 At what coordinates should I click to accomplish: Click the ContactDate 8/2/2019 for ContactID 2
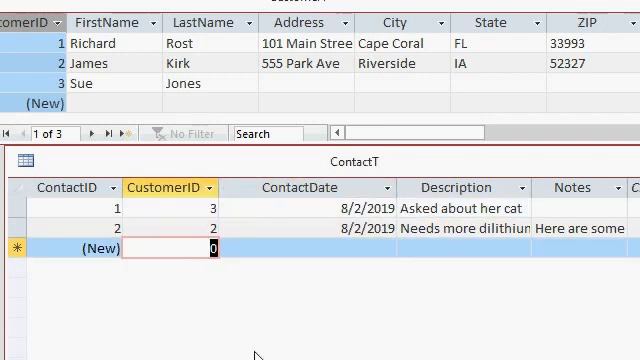308,228
